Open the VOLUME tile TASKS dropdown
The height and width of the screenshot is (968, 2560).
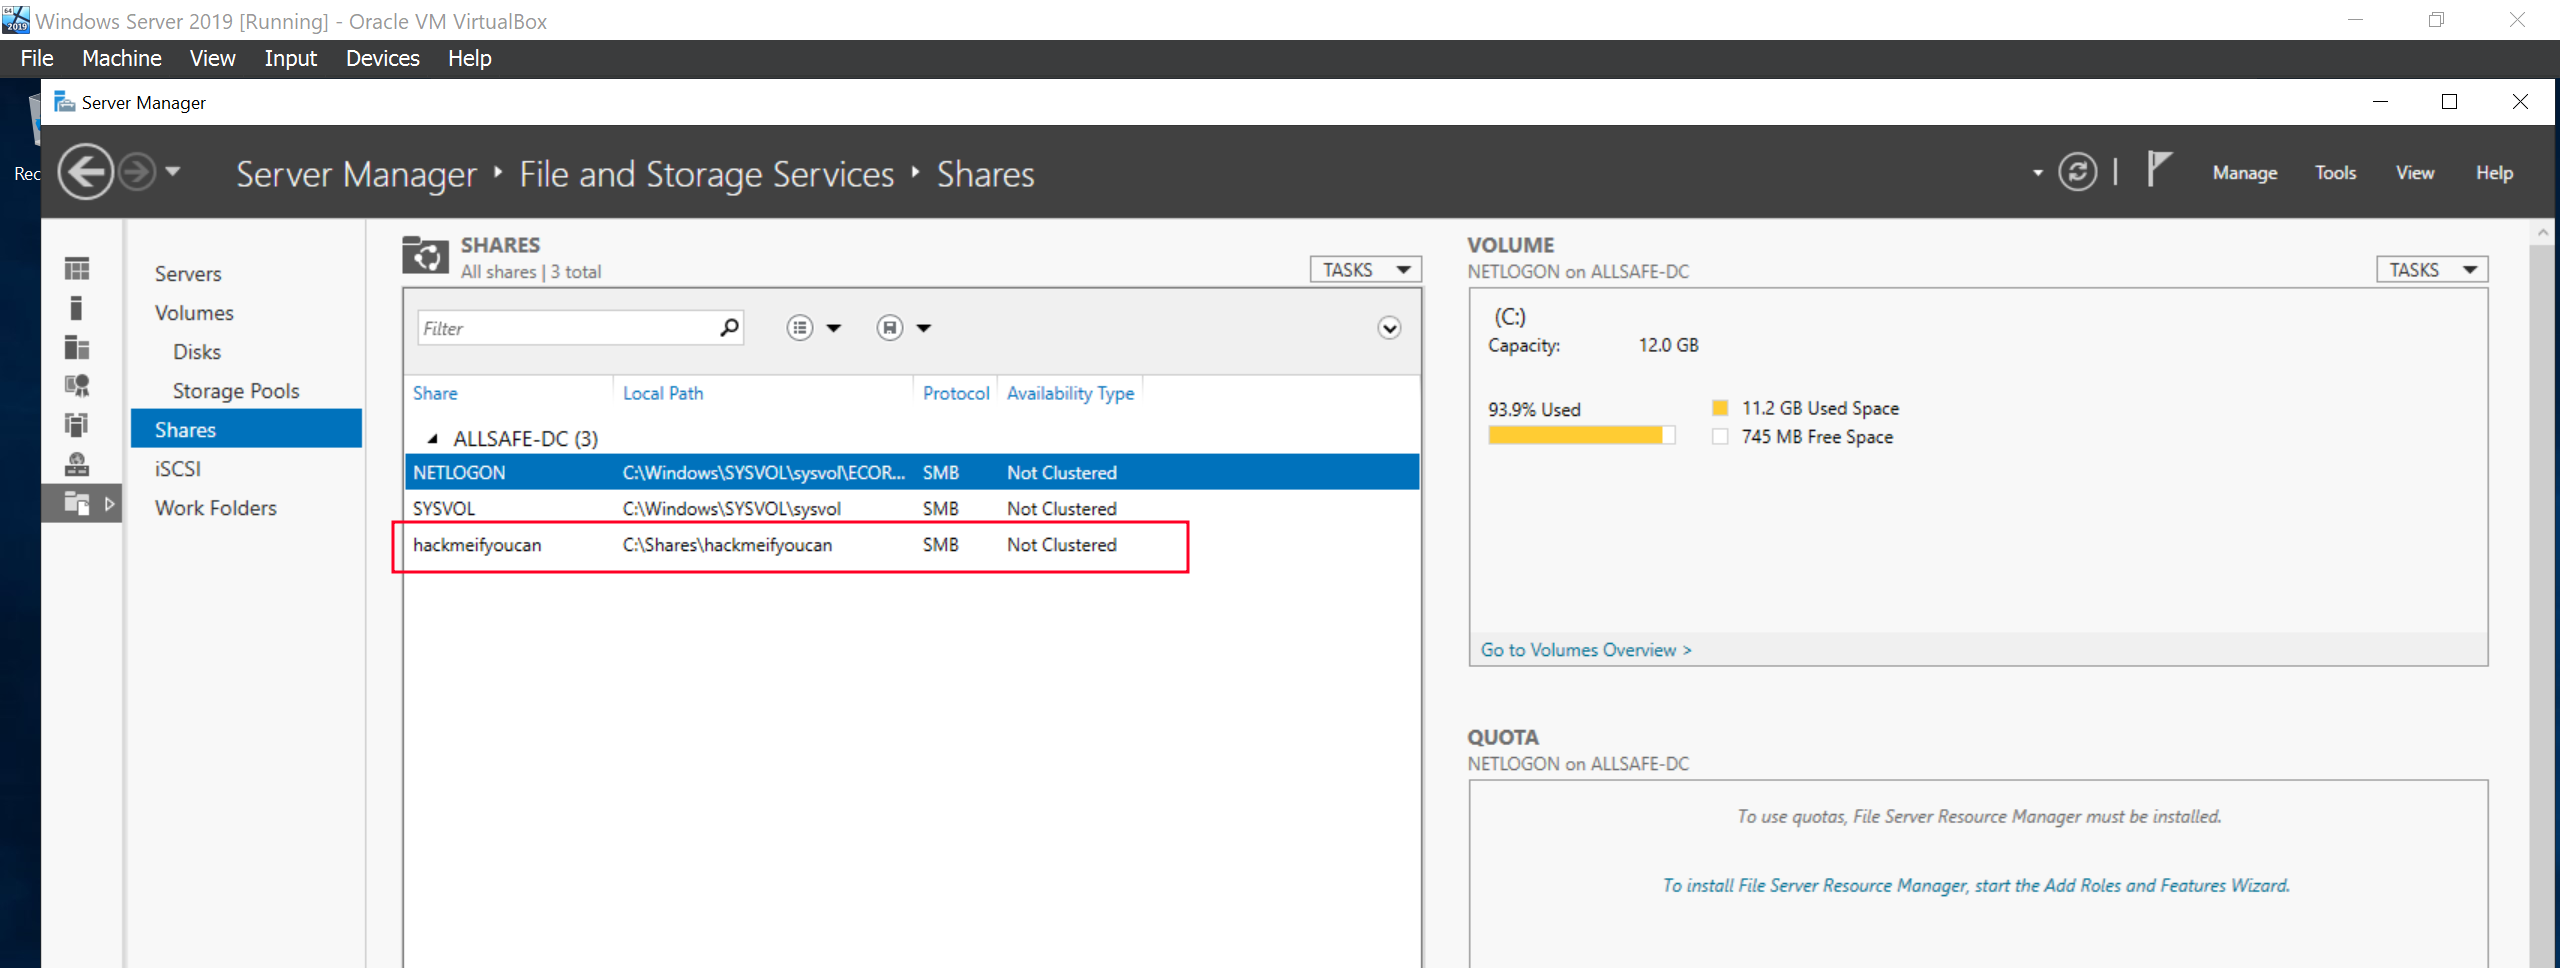click(x=2432, y=269)
